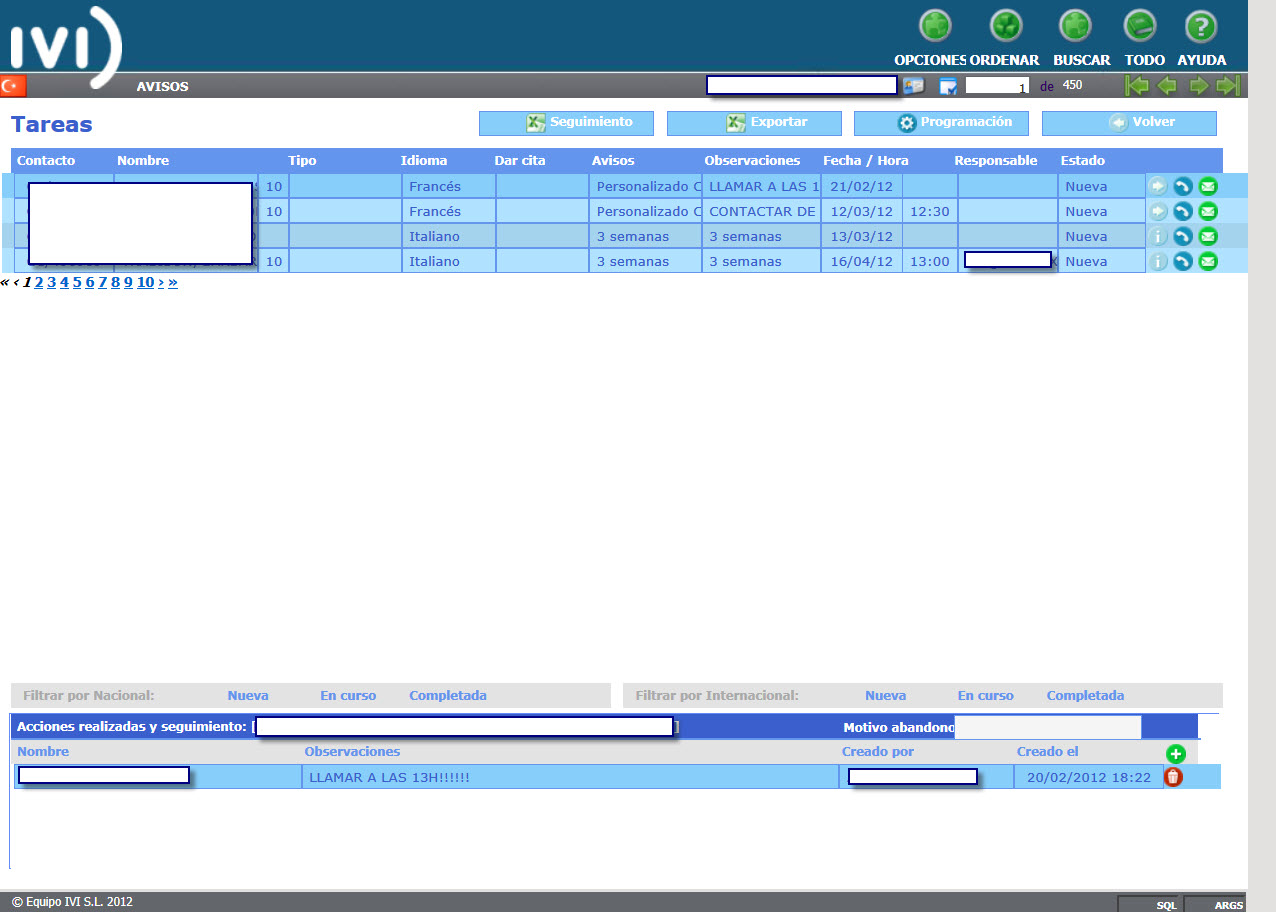The image size is (1276, 912).
Task: Click the 20/02/2012 18:22 creation date
Action: pos(1089,777)
